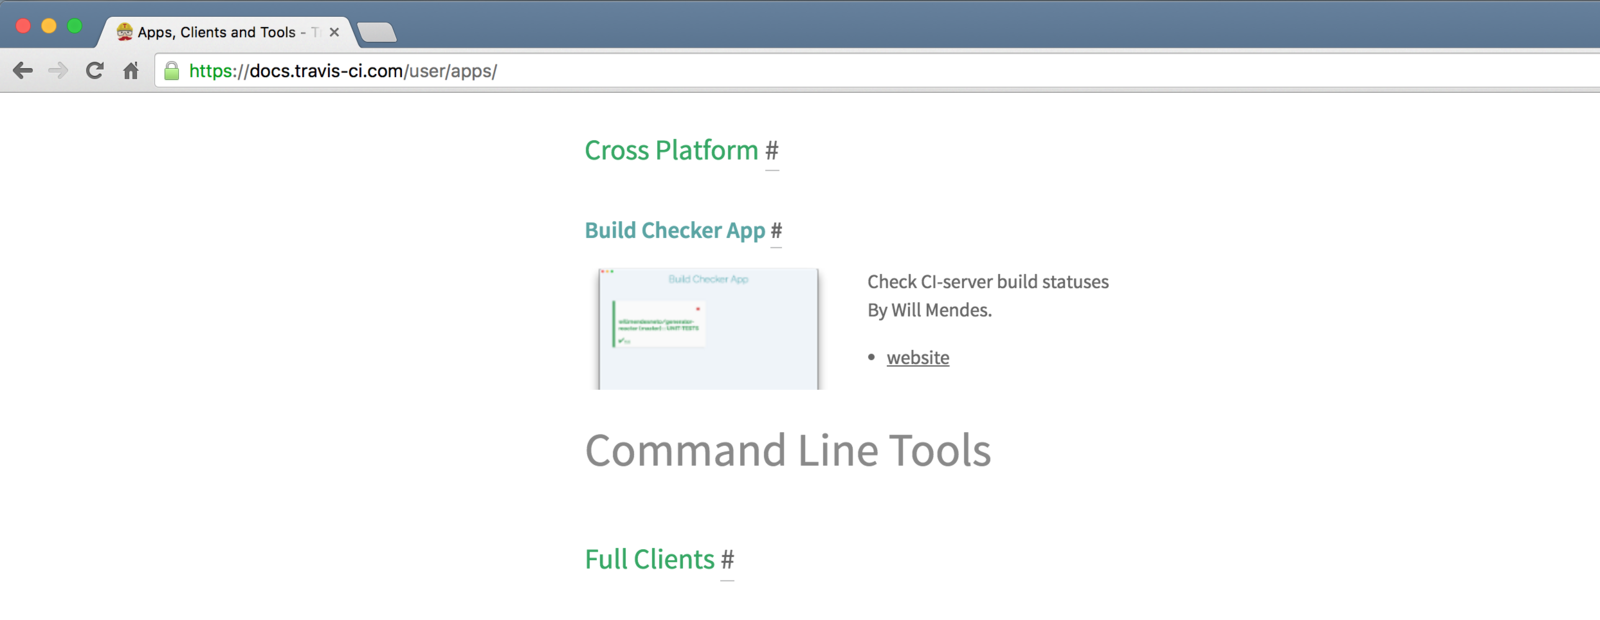This screenshot has height=620, width=1600.
Task: Click the text By Will Mendes.
Action: click(x=930, y=310)
